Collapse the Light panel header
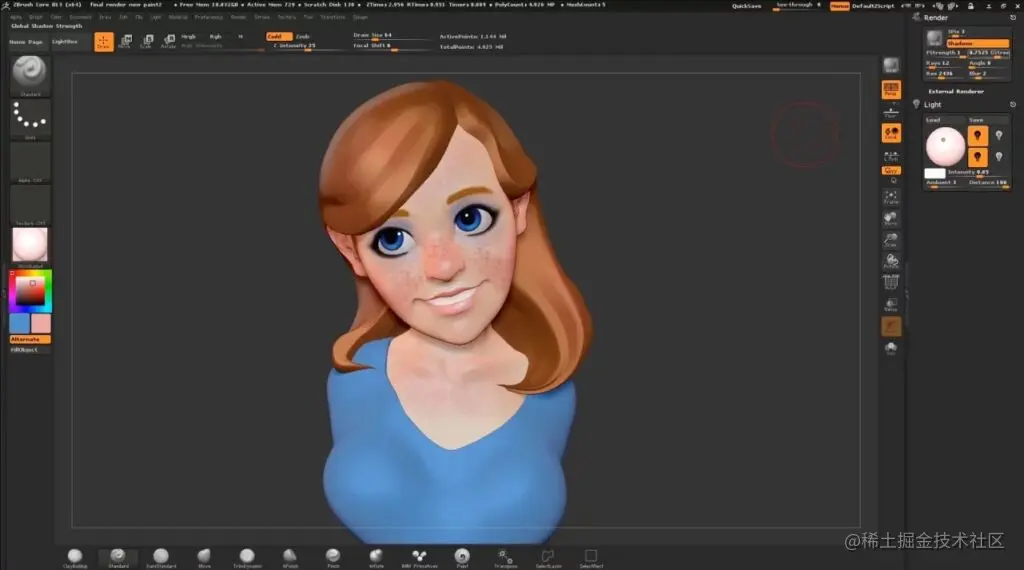This screenshot has height=570, width=1024. (933, 104)
